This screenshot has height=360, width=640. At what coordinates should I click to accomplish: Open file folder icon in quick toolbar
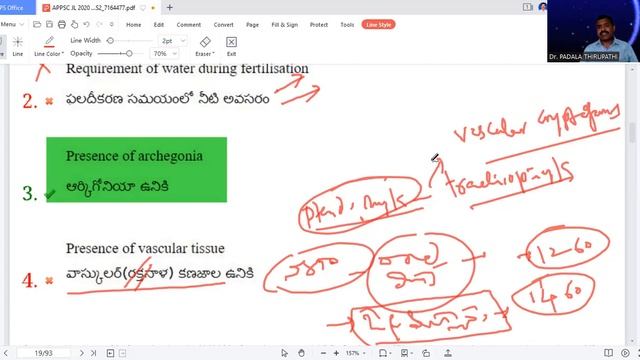[x=37, y=24]
